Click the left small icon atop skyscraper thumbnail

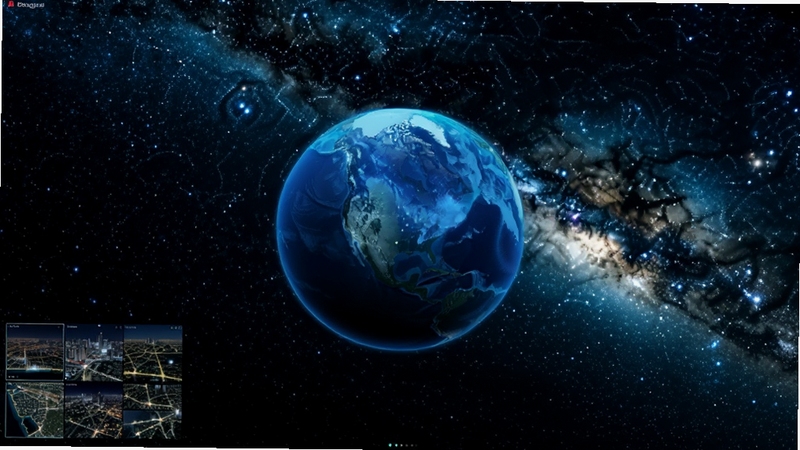point(116,327)
